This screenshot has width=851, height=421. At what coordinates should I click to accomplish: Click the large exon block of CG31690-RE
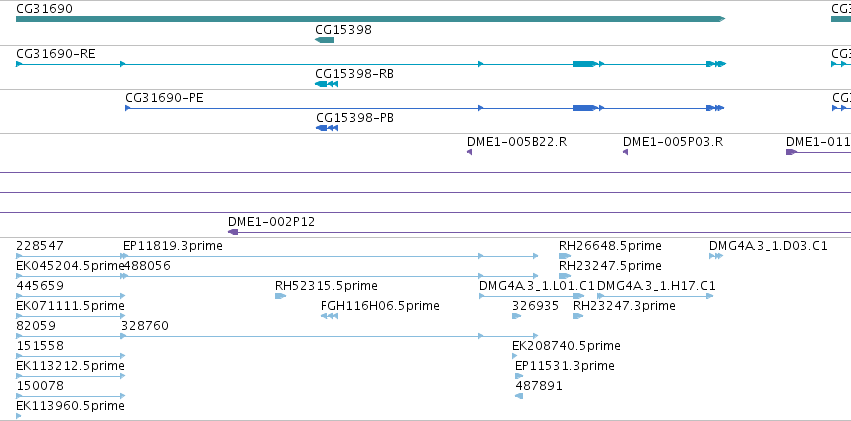[x=585, y=64]
